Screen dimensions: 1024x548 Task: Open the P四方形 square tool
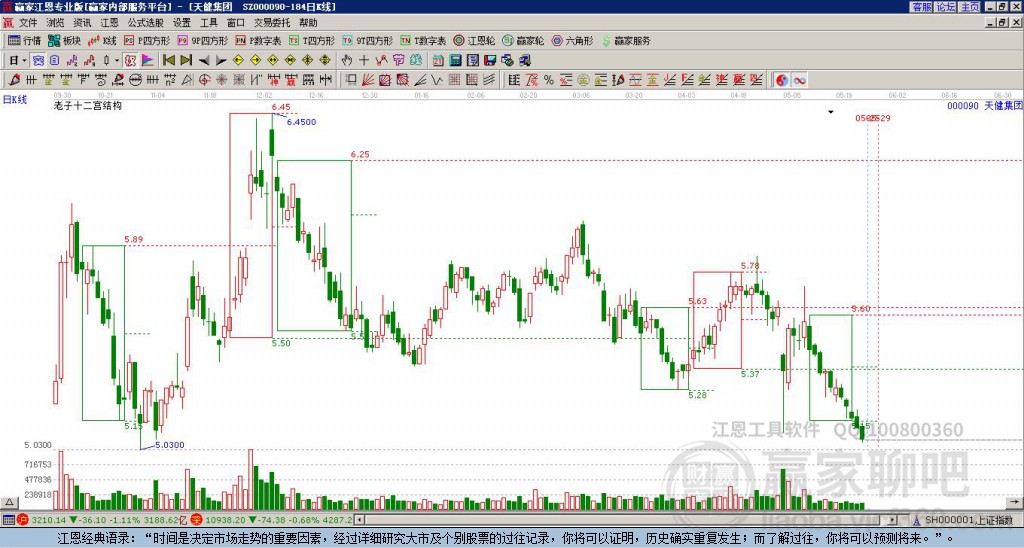point(147,40)
